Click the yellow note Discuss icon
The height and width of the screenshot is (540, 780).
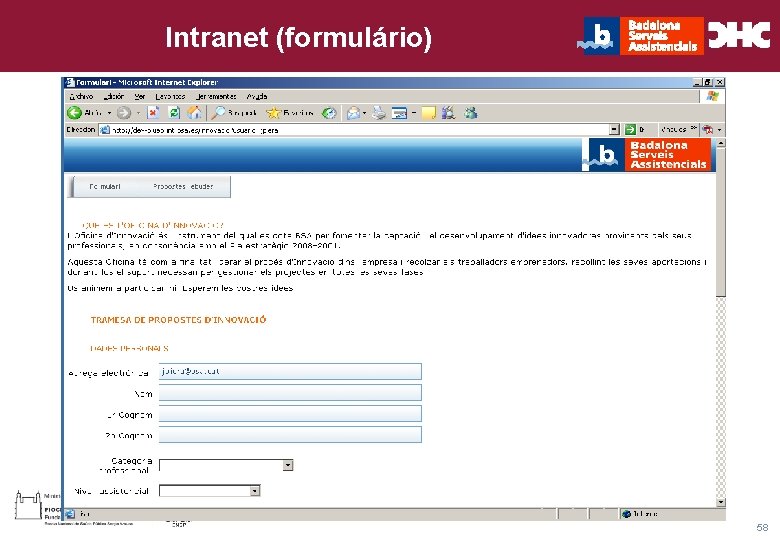pyautogui.click(x=429, y=113)
